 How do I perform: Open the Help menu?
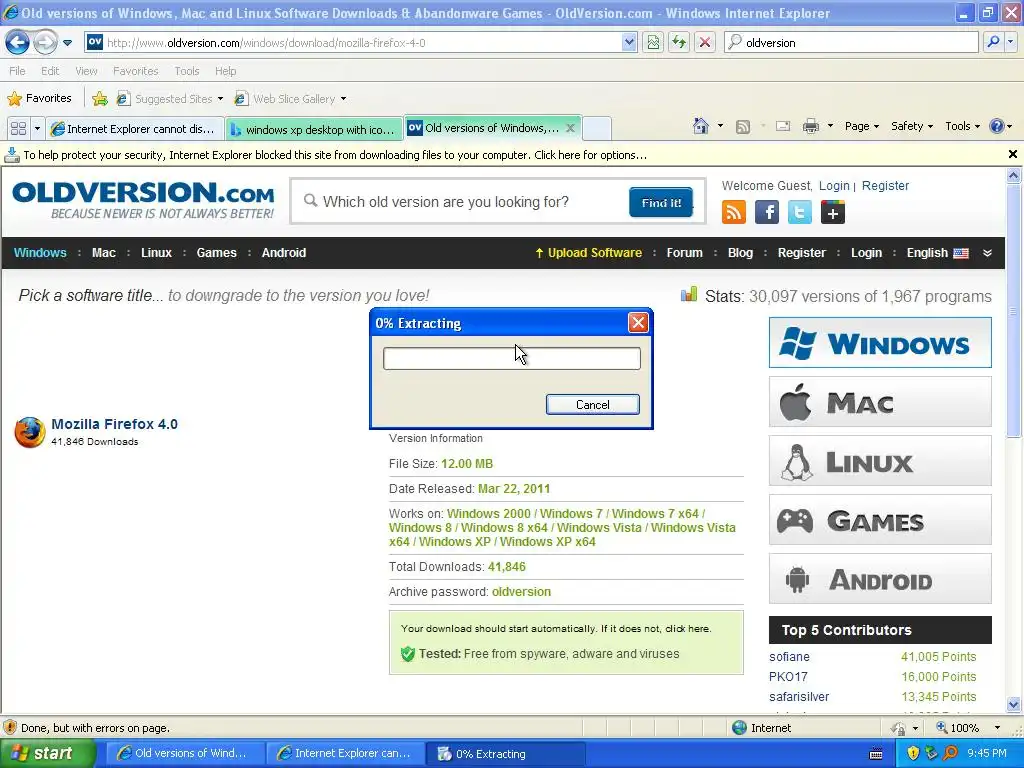coord(225,71)
